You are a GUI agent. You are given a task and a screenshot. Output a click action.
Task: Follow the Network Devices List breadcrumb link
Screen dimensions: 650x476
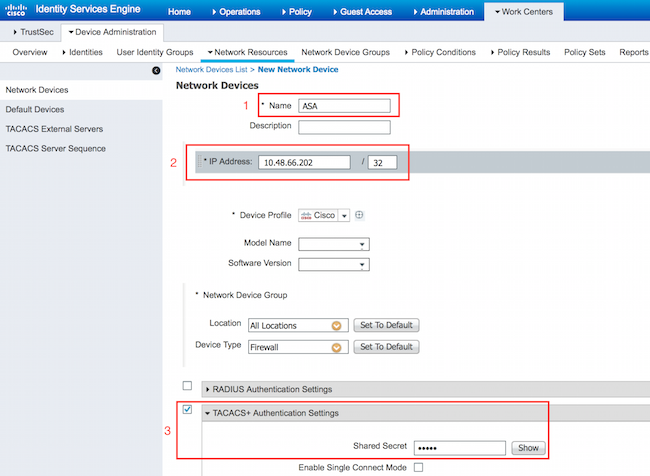[211, 70]
